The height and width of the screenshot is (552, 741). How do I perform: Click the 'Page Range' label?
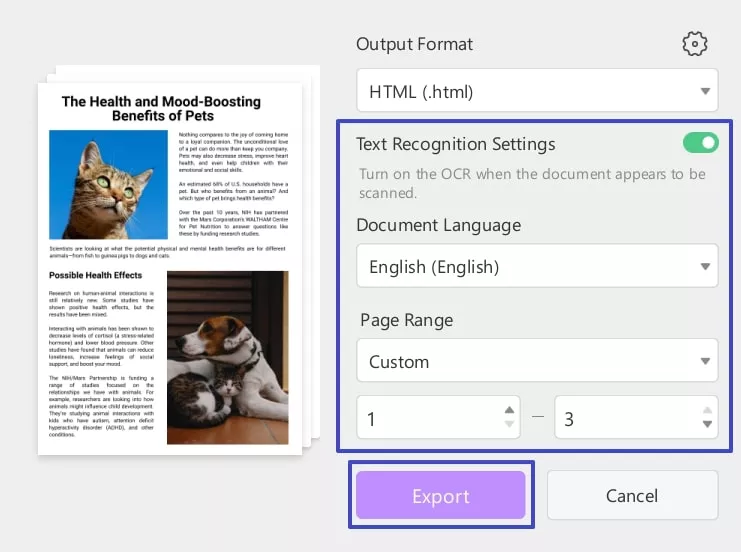point(406,320)
